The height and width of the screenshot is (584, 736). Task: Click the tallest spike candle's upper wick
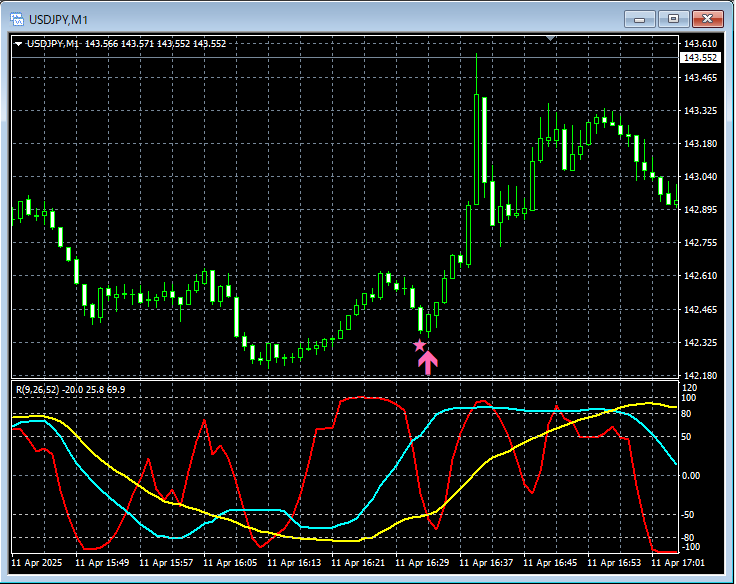point(476,74)
